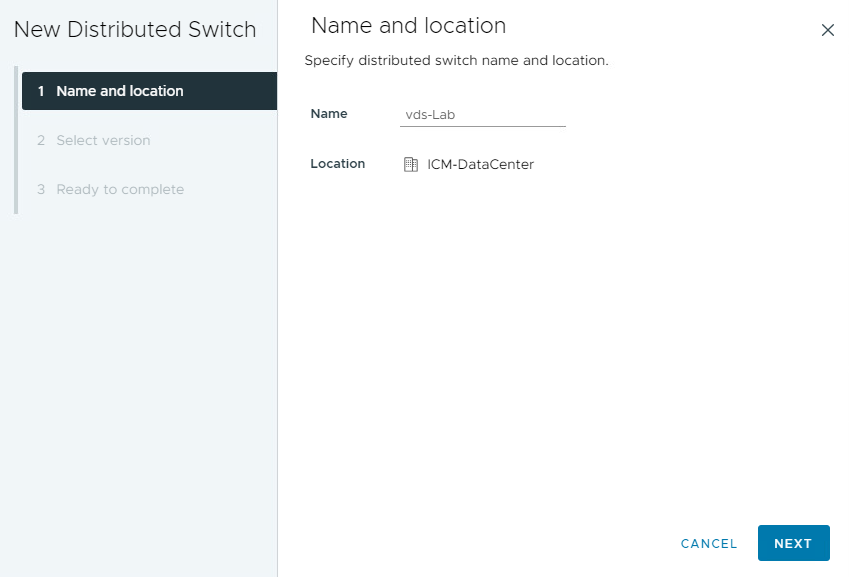Image resolution: width=849 pixels, height=577 pixels.
Task: Close the New Distributed Switch dialog
Action: point(827,30)
